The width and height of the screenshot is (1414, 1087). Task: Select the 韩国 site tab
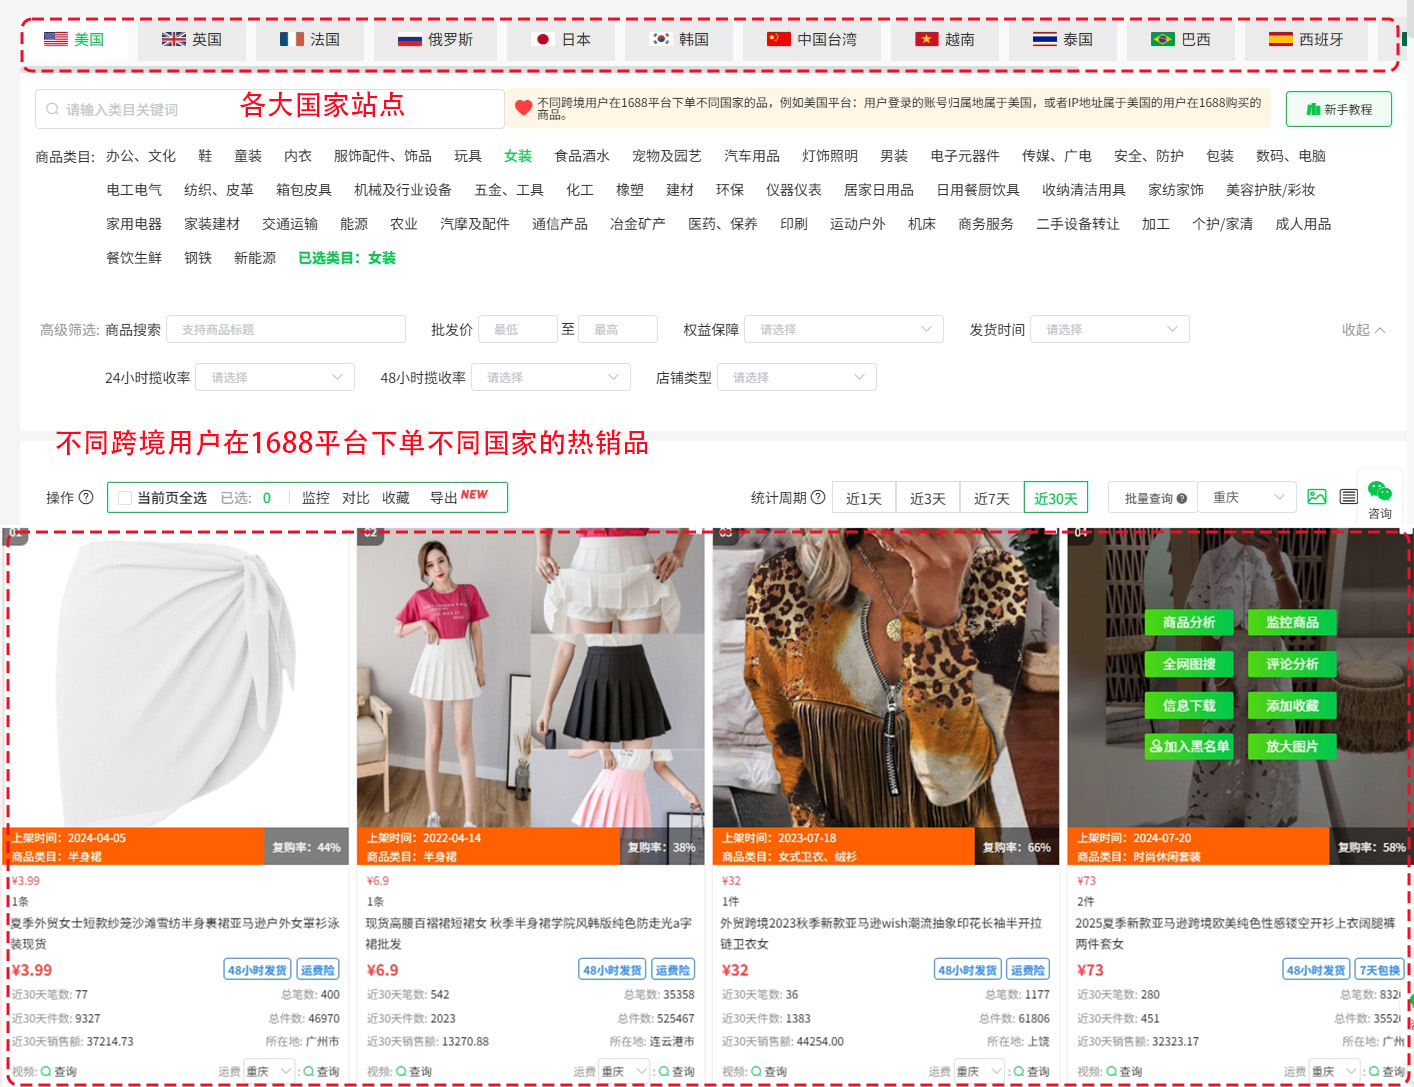680,40
